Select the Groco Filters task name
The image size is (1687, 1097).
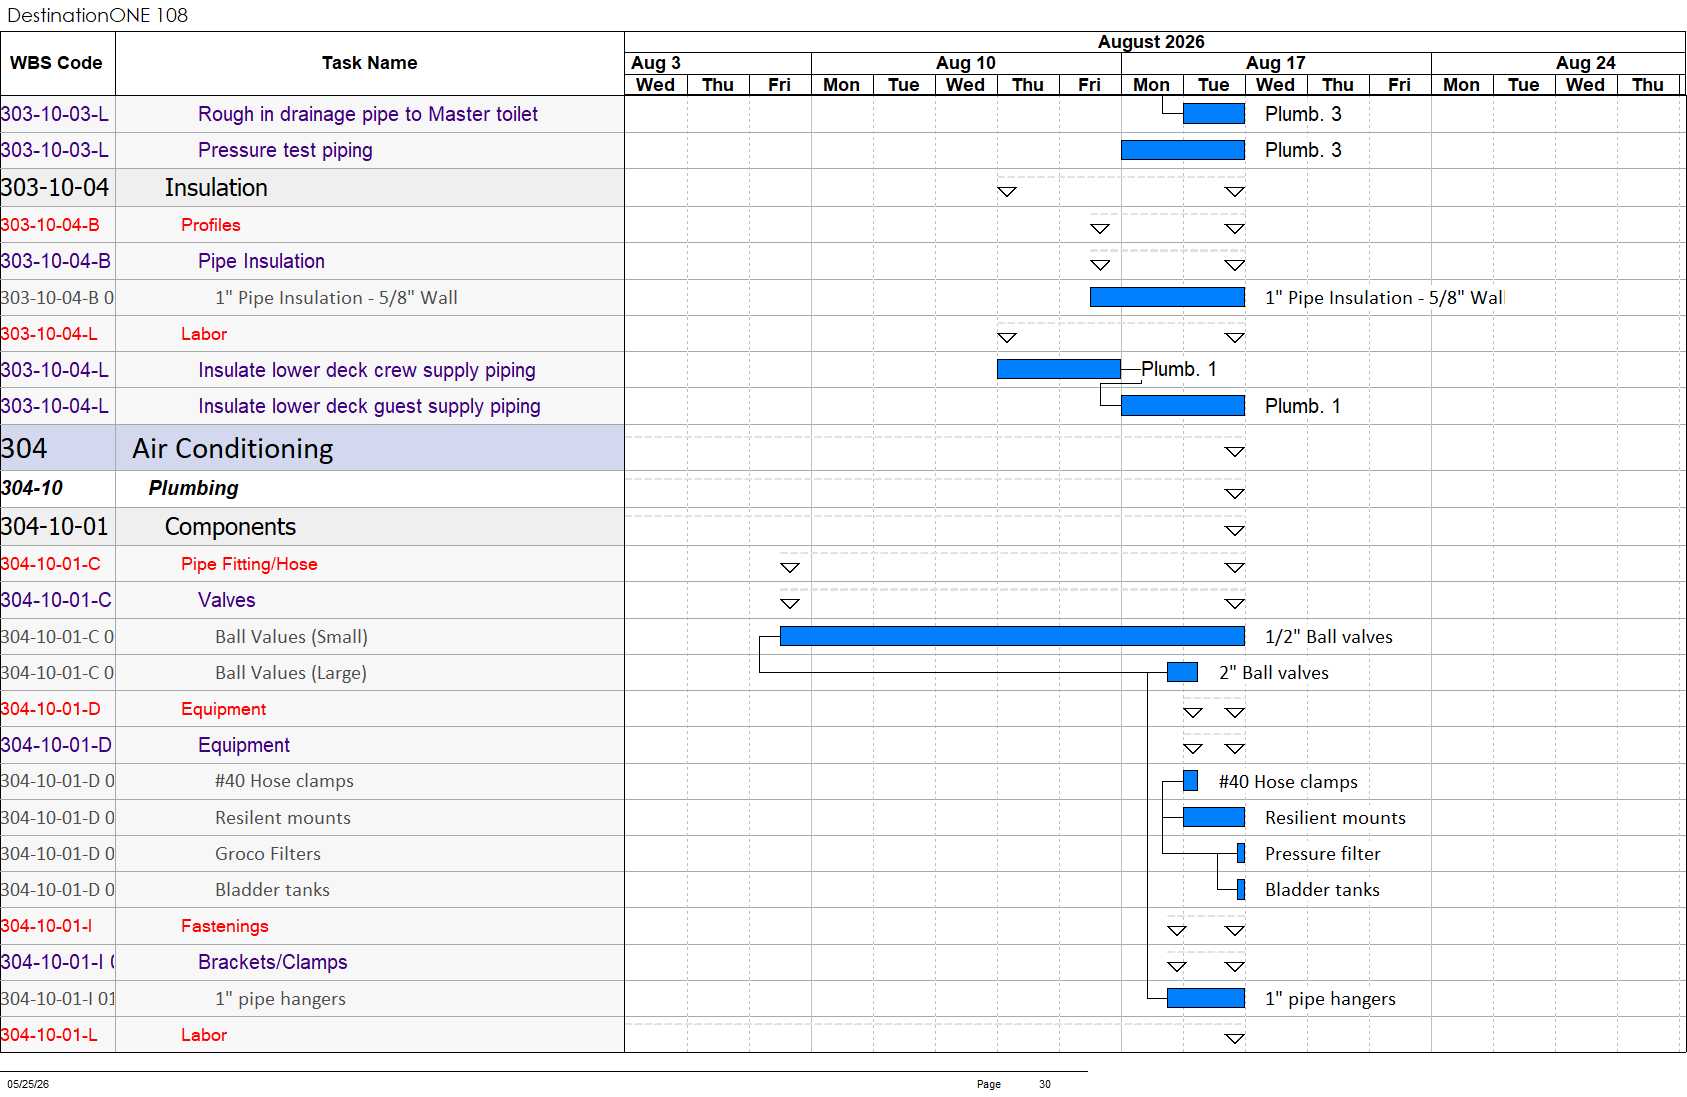click(268, 853)
